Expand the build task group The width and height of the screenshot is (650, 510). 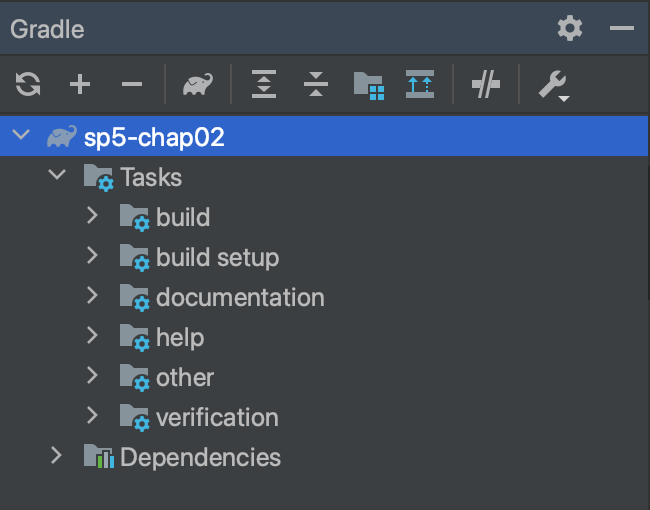click(92, 216)
